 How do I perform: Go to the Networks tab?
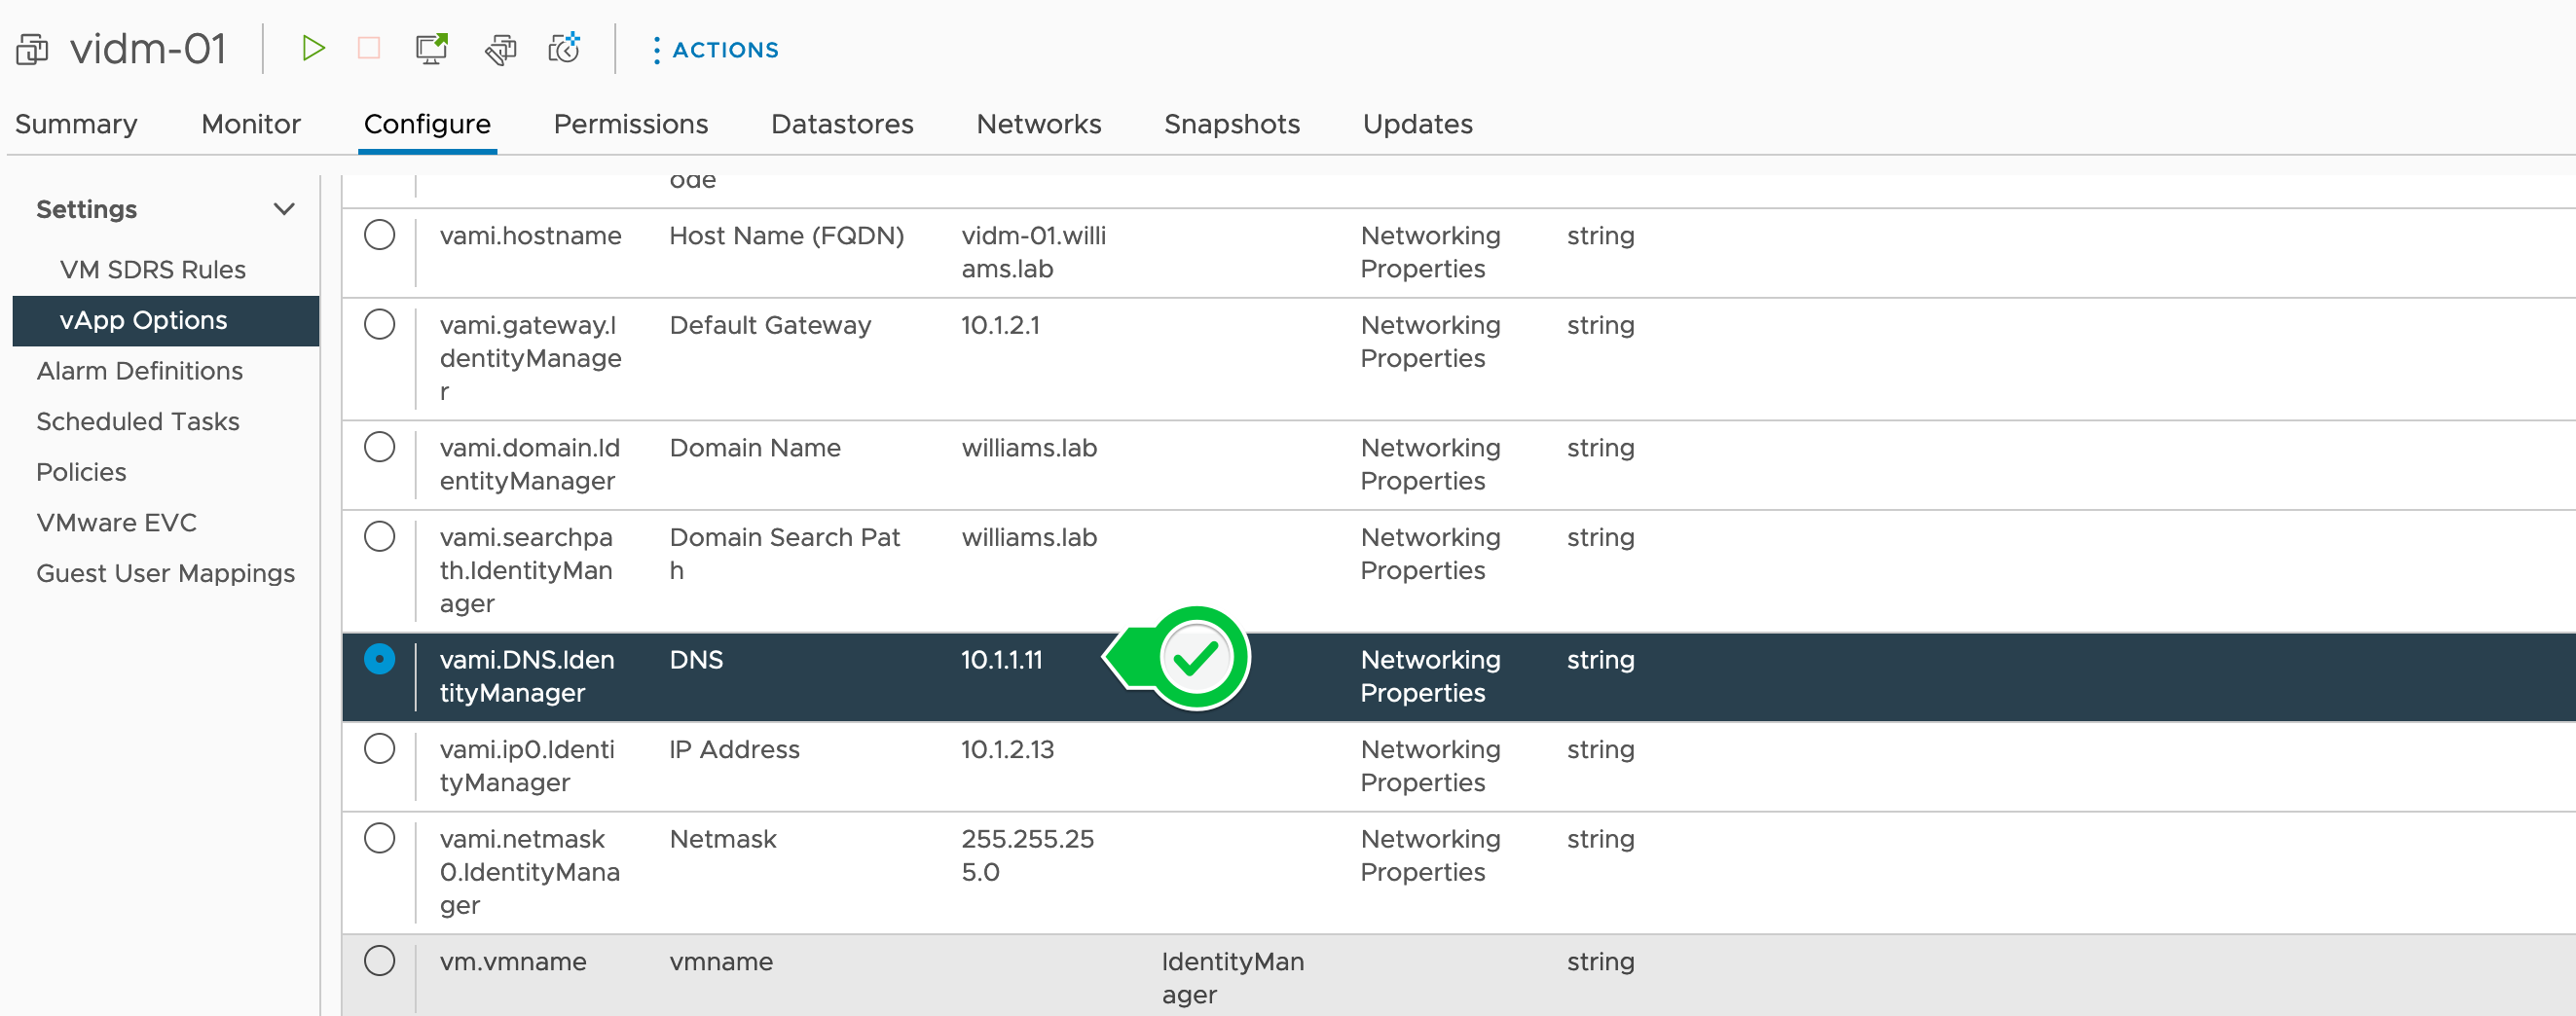pyautogui.click(x=1039, y=124)
